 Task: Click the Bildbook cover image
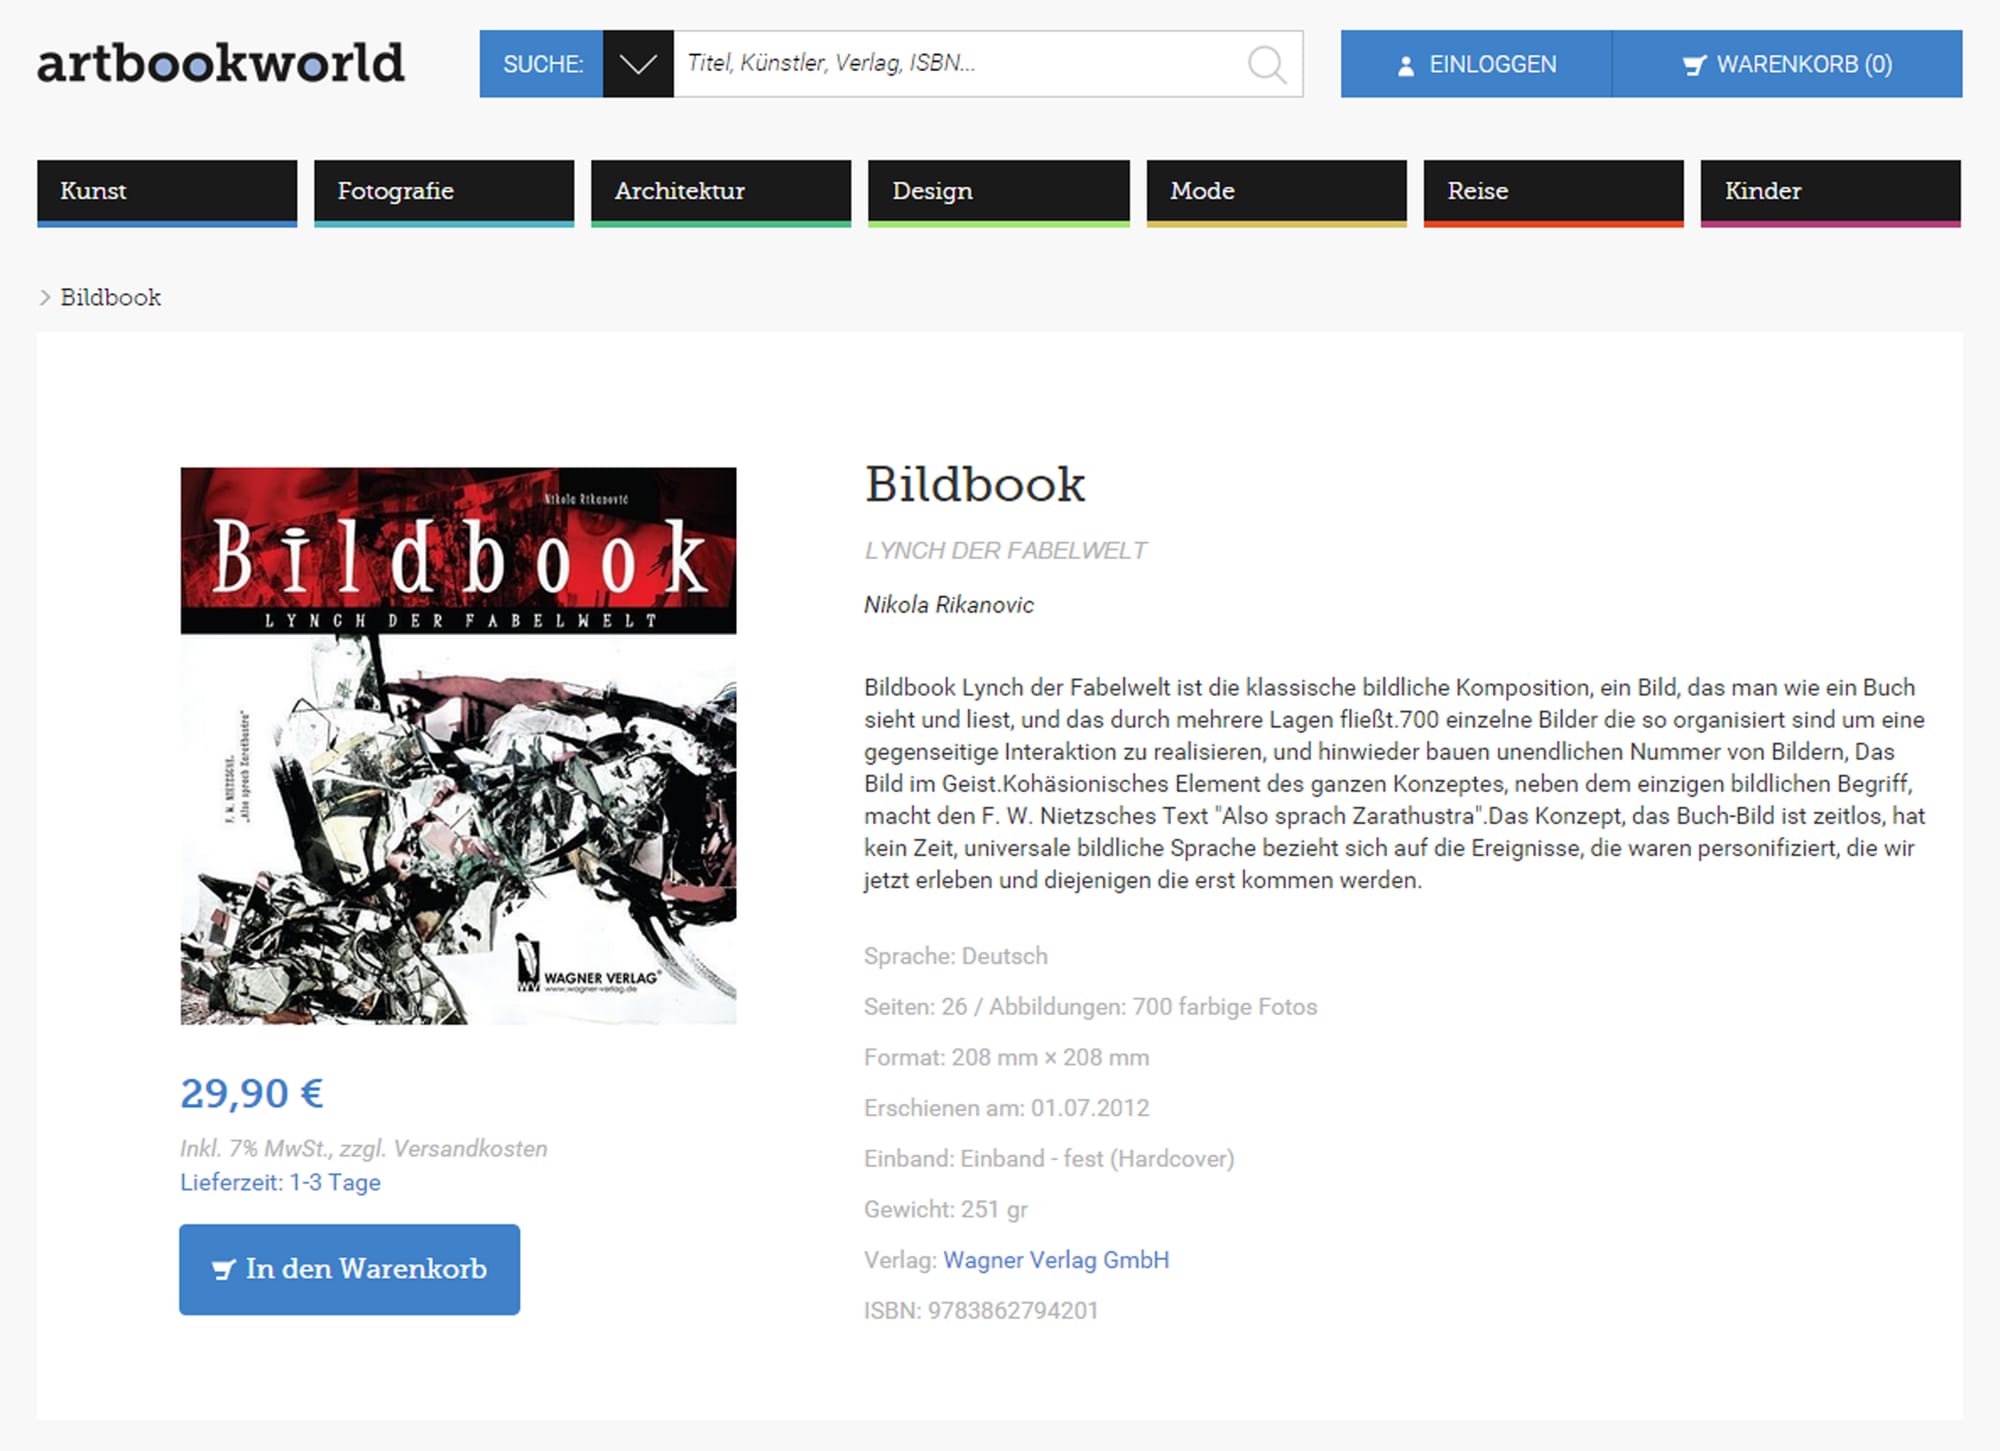pyautogui.click(x=458, y=745)
